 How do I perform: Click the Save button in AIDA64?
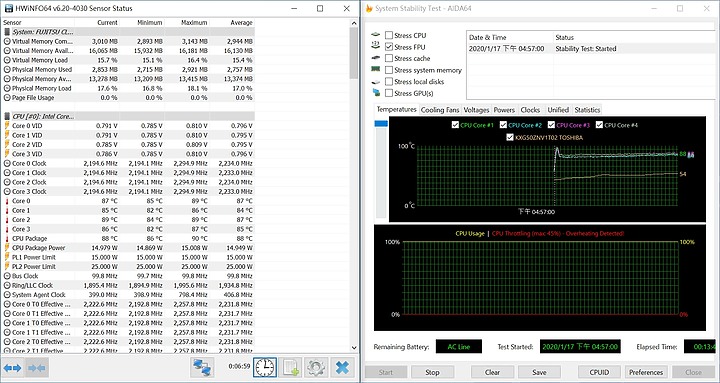point(539,372)
